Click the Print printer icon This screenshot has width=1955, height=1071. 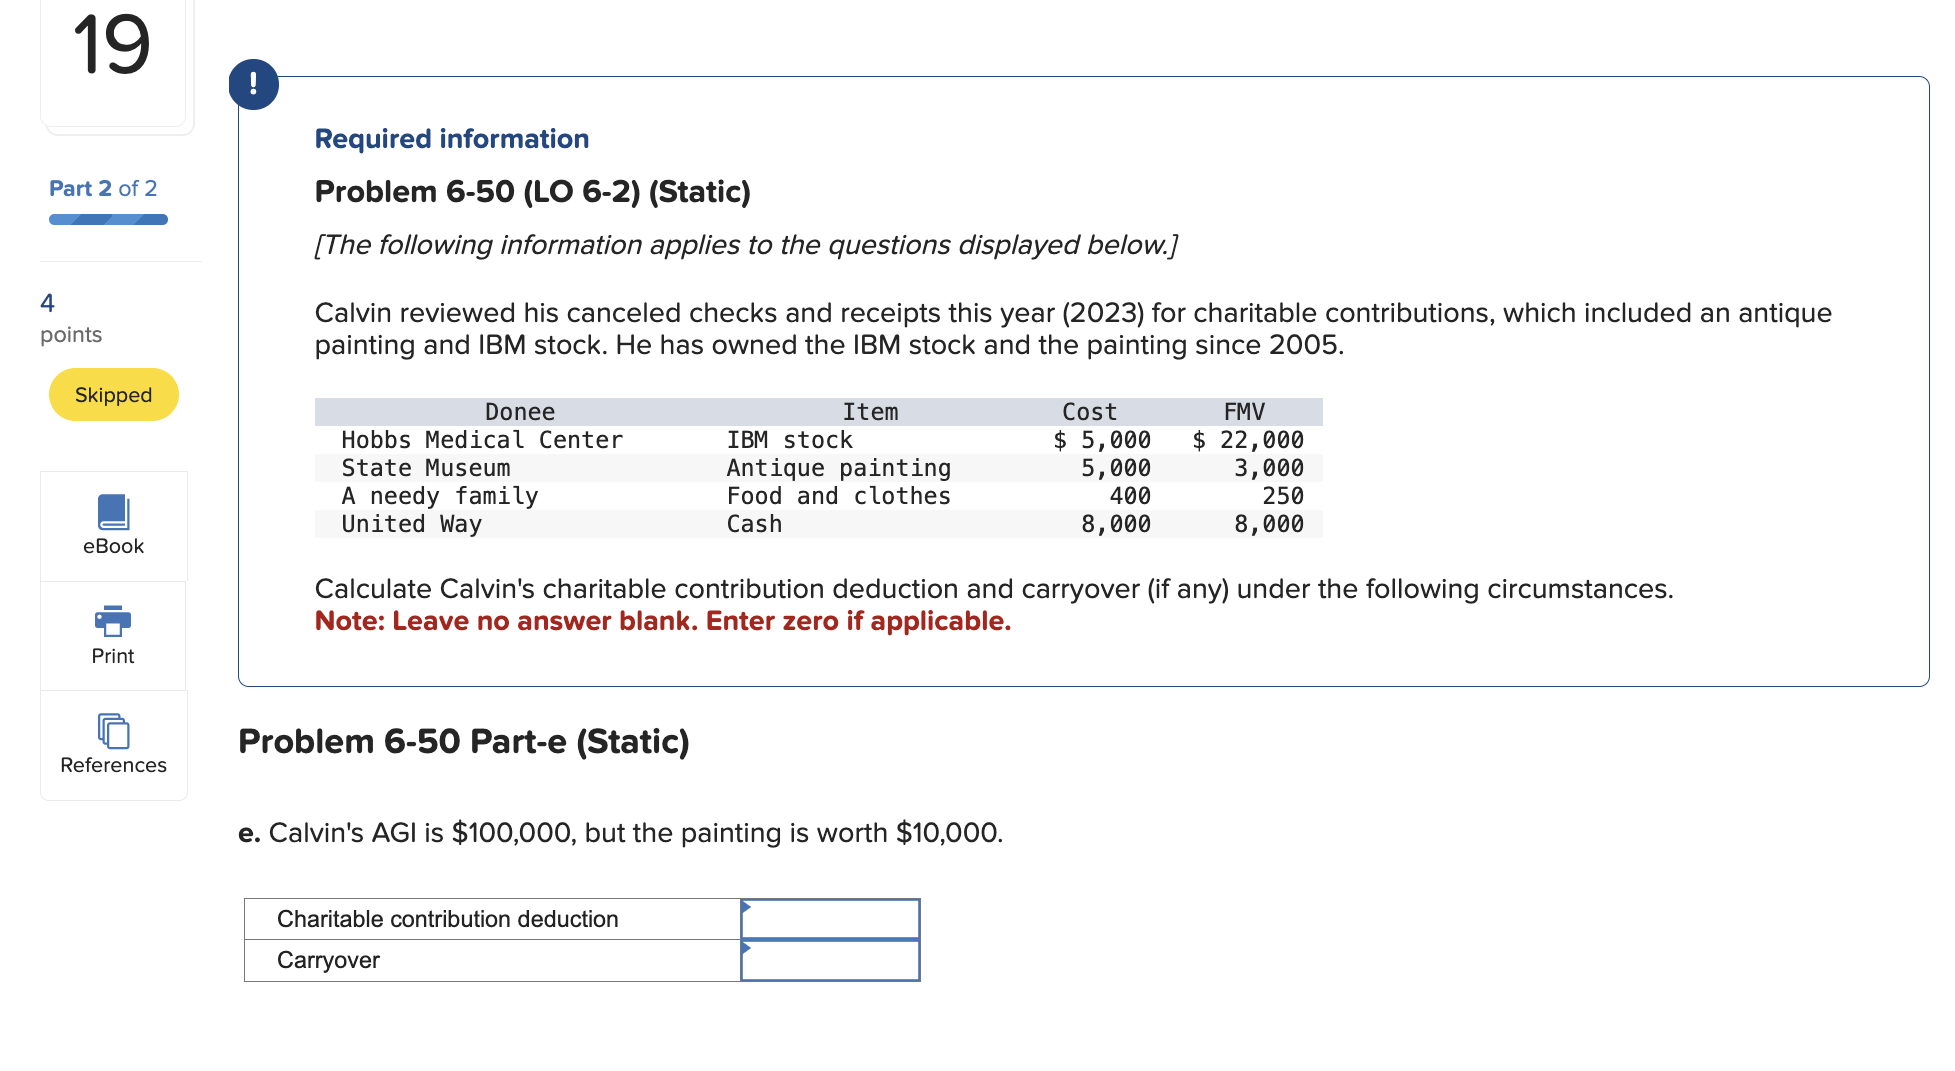tap(113, 621)
